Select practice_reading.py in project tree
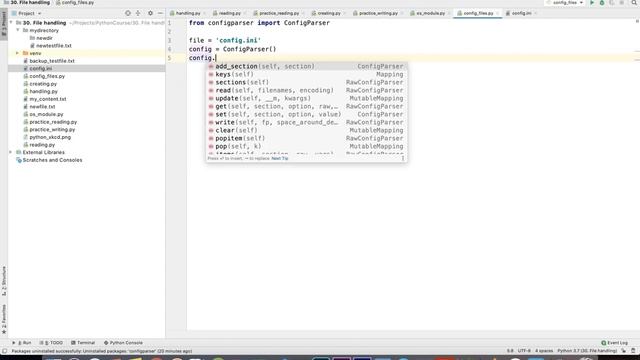640x360 pixels. tap(53, 122)
